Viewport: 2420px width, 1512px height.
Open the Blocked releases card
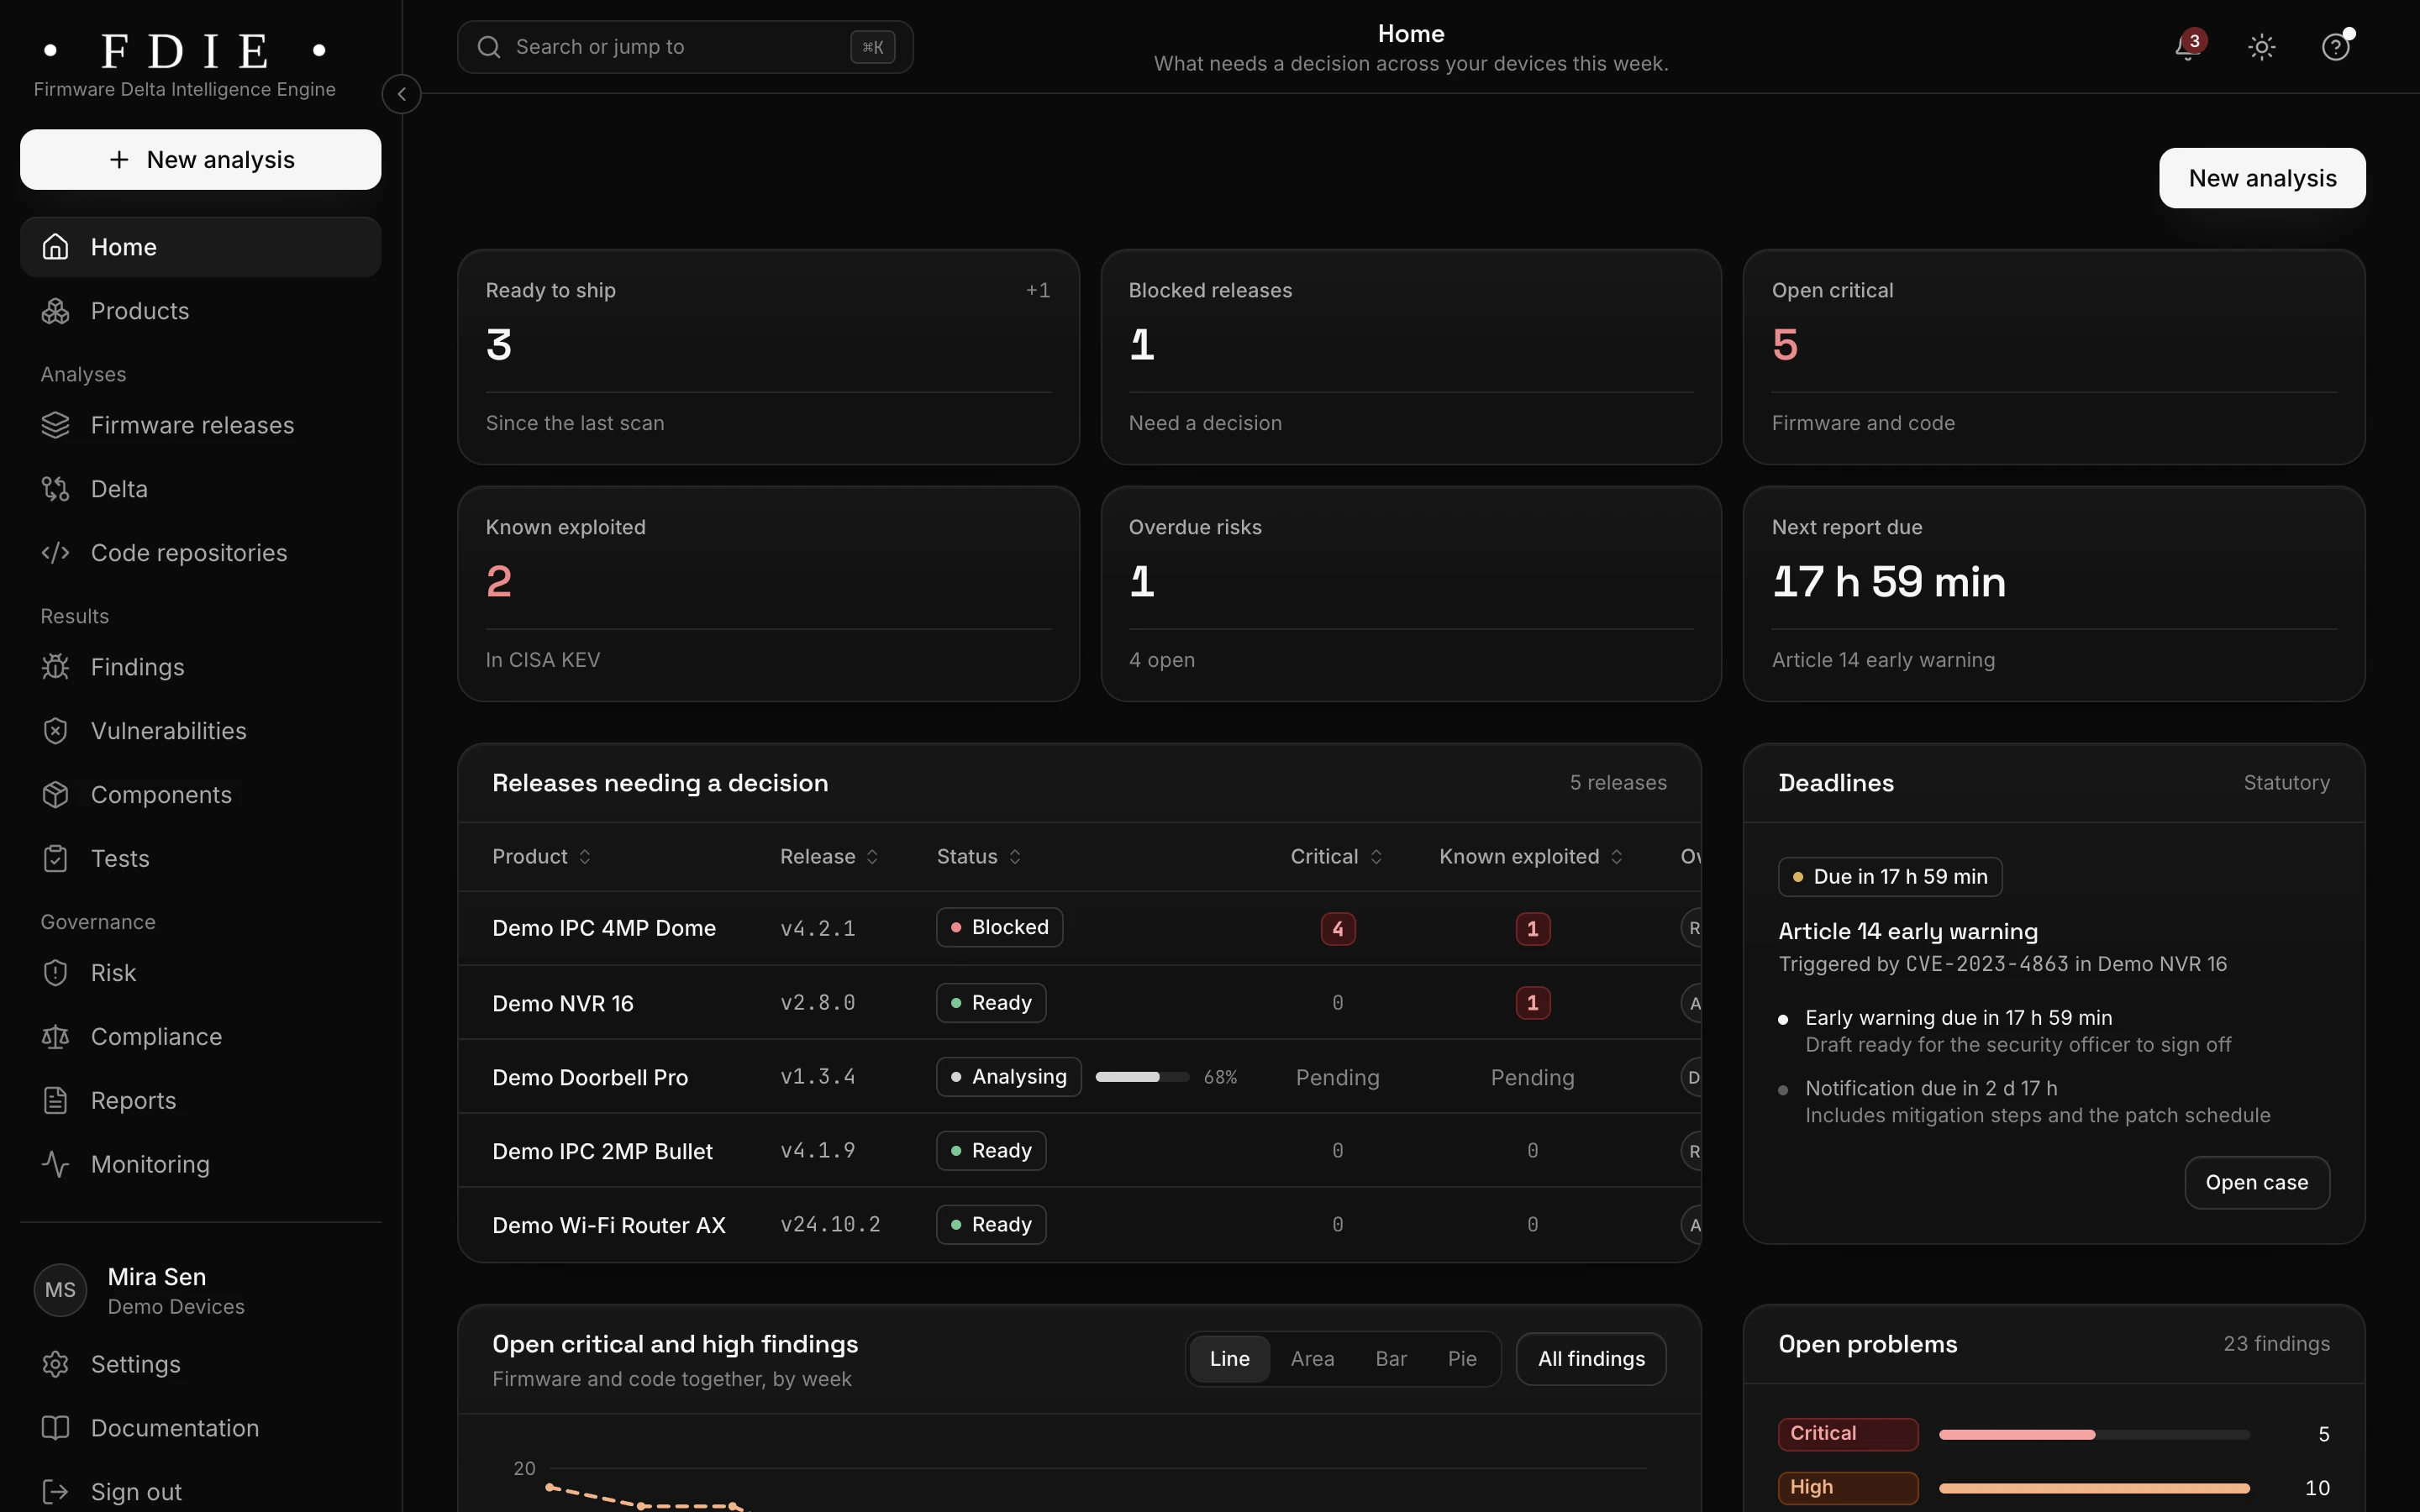[x=1410, y=357]
